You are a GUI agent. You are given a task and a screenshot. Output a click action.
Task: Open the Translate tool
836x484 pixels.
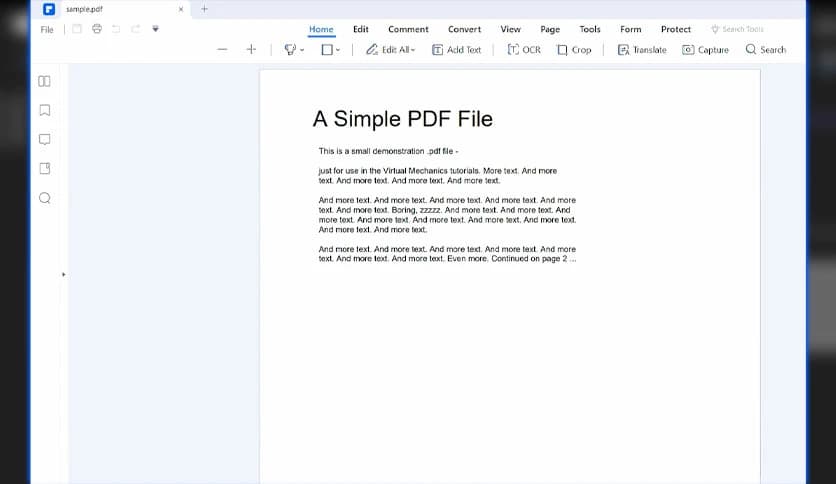pos(642,50)
